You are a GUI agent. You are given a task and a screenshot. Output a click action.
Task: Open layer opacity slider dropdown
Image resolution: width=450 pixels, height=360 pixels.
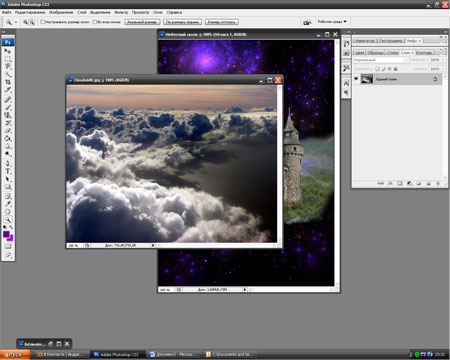(x=443, y=60)
